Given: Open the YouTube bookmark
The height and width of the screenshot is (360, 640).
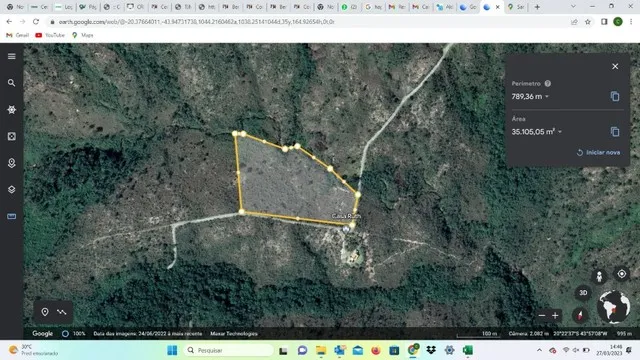Looking at the screenshot, I should tap(50, 35).
